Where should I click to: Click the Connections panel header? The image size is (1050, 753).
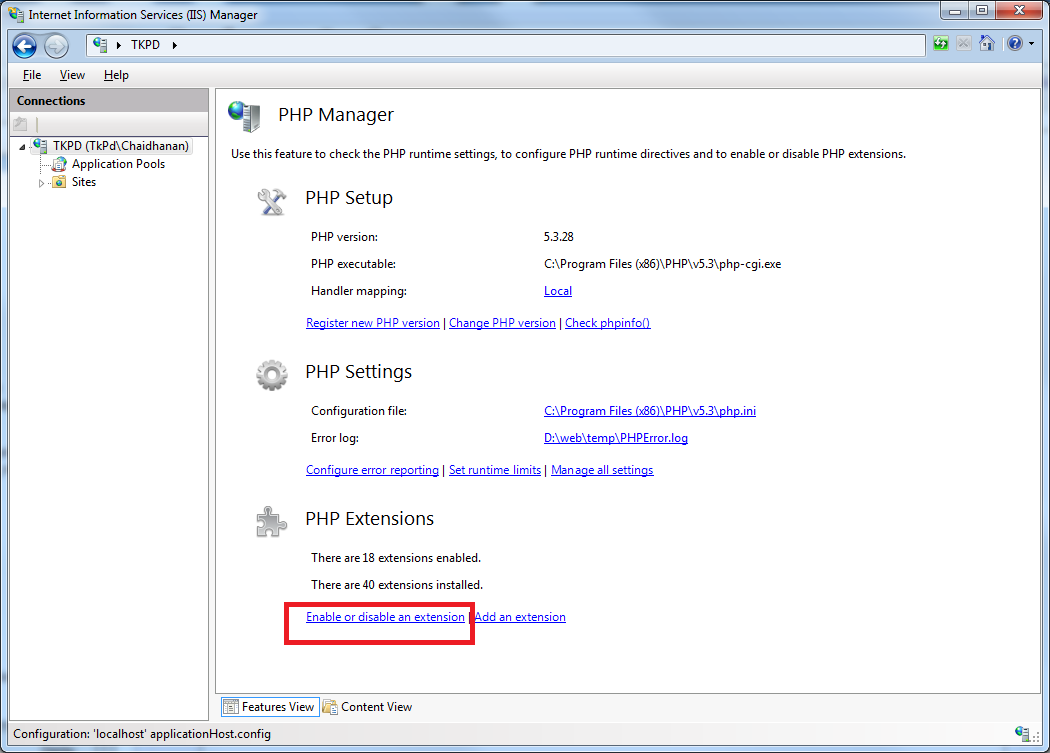[x=109, y=100]
